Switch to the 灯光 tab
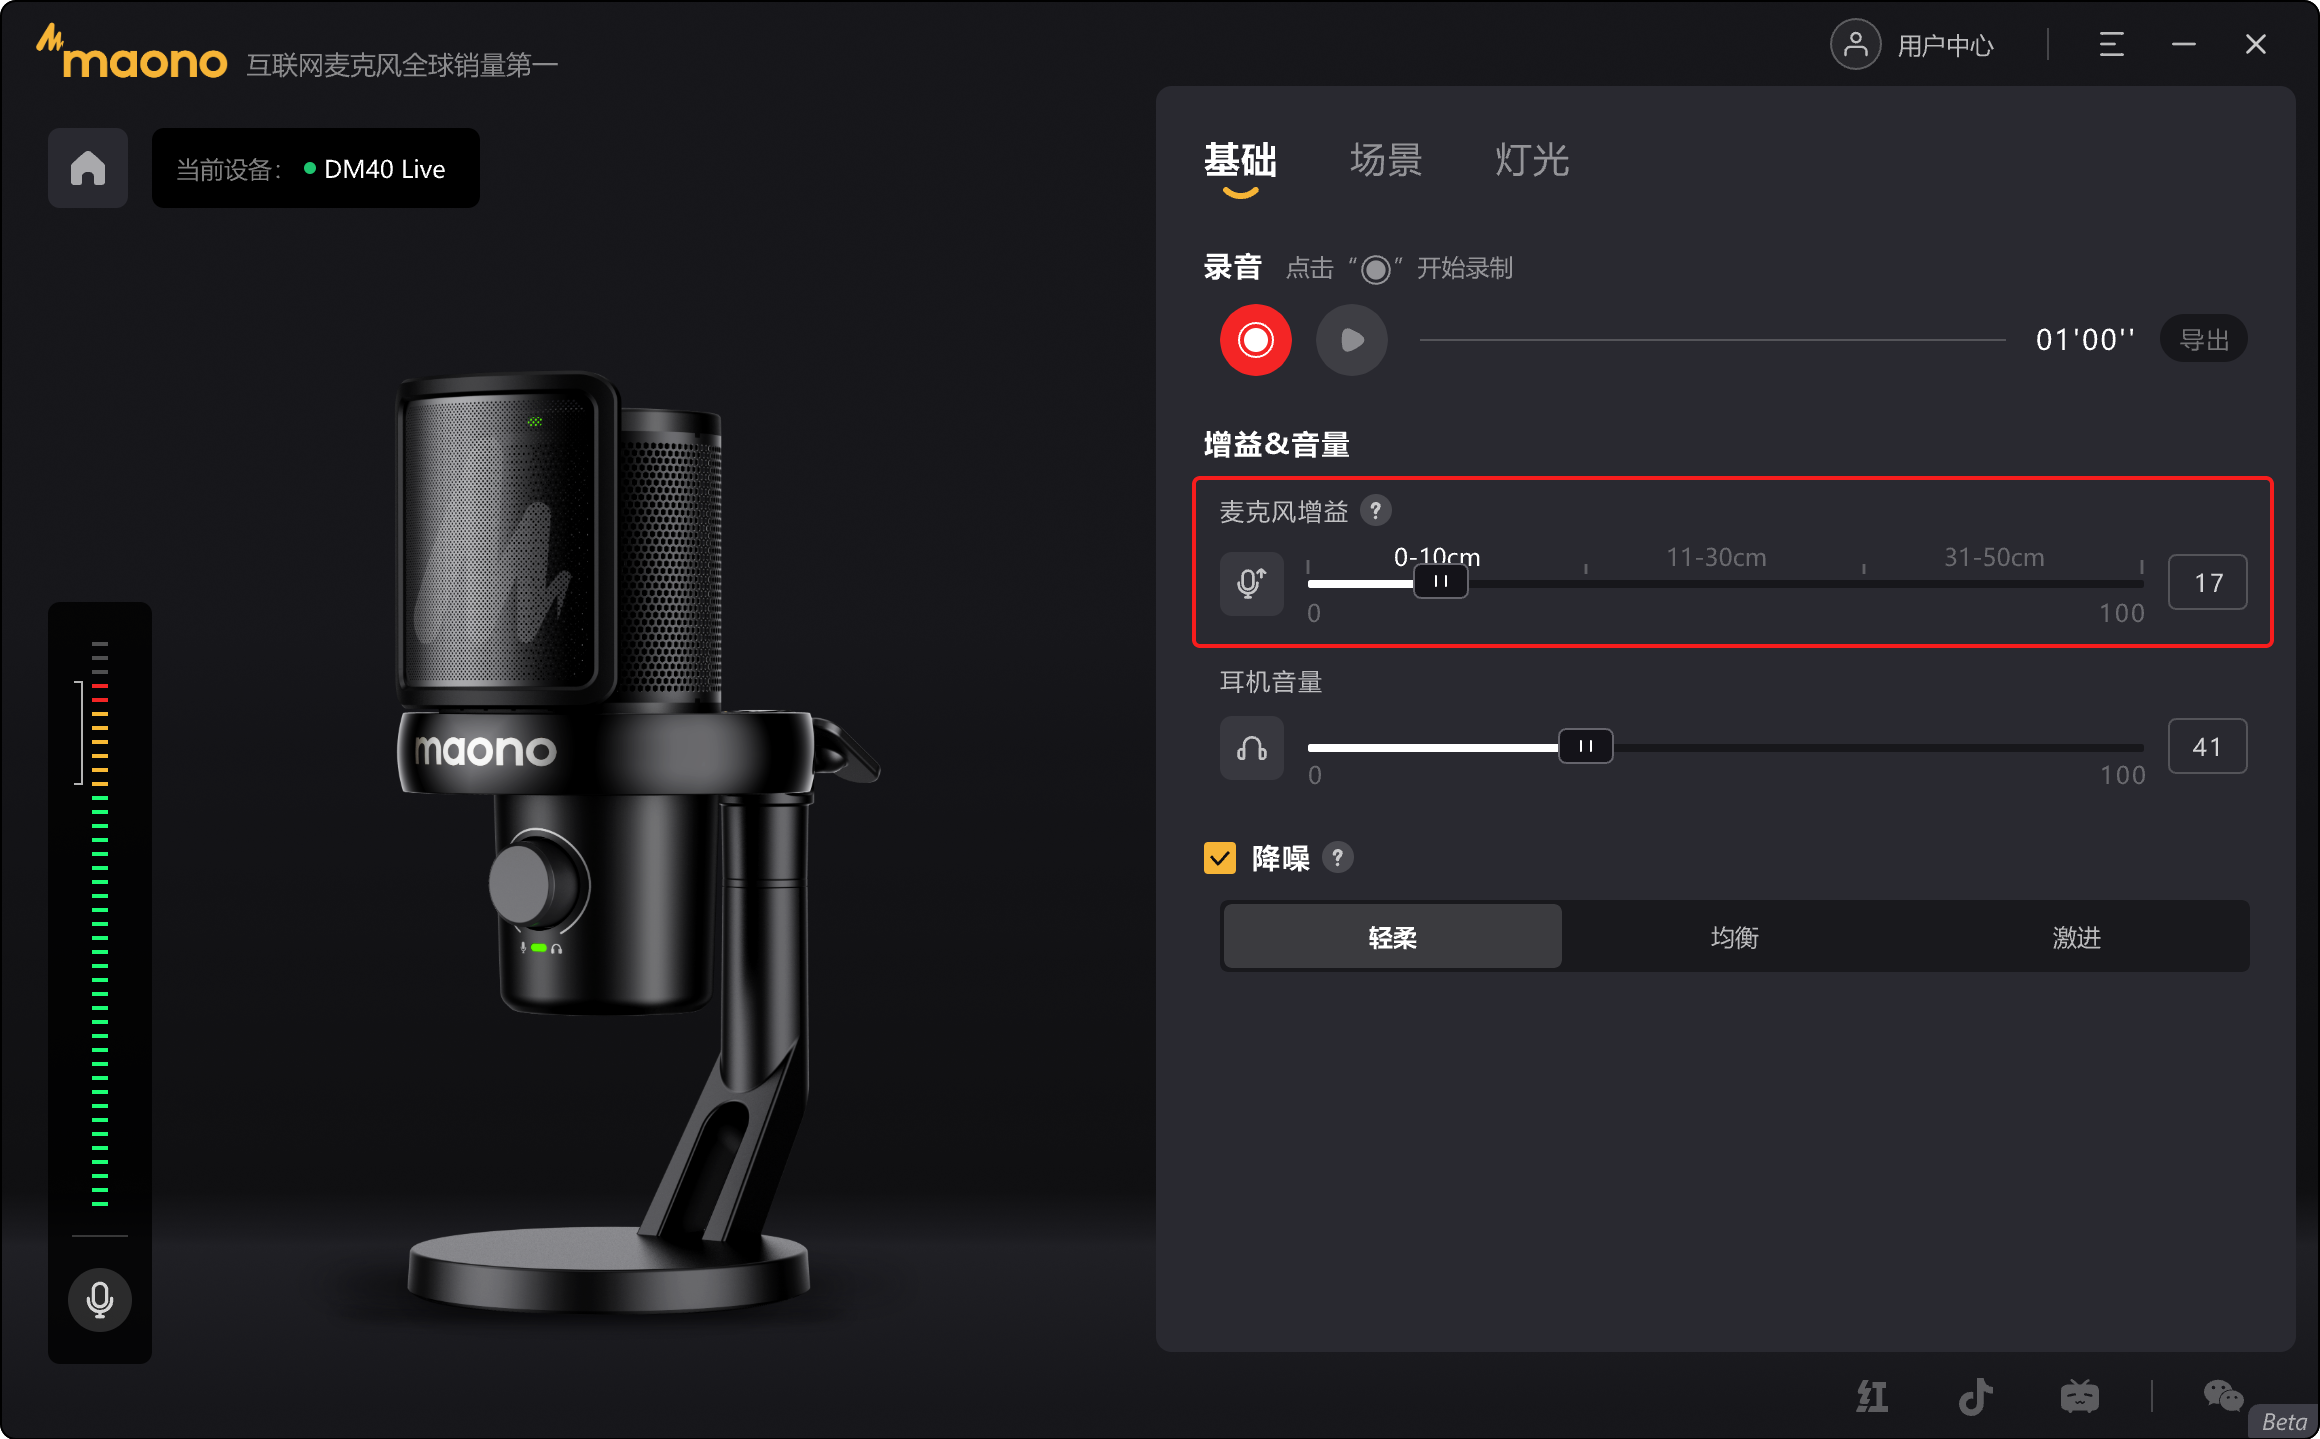This screenshot has width=2320, height=1439. (x=1532, y=160)
